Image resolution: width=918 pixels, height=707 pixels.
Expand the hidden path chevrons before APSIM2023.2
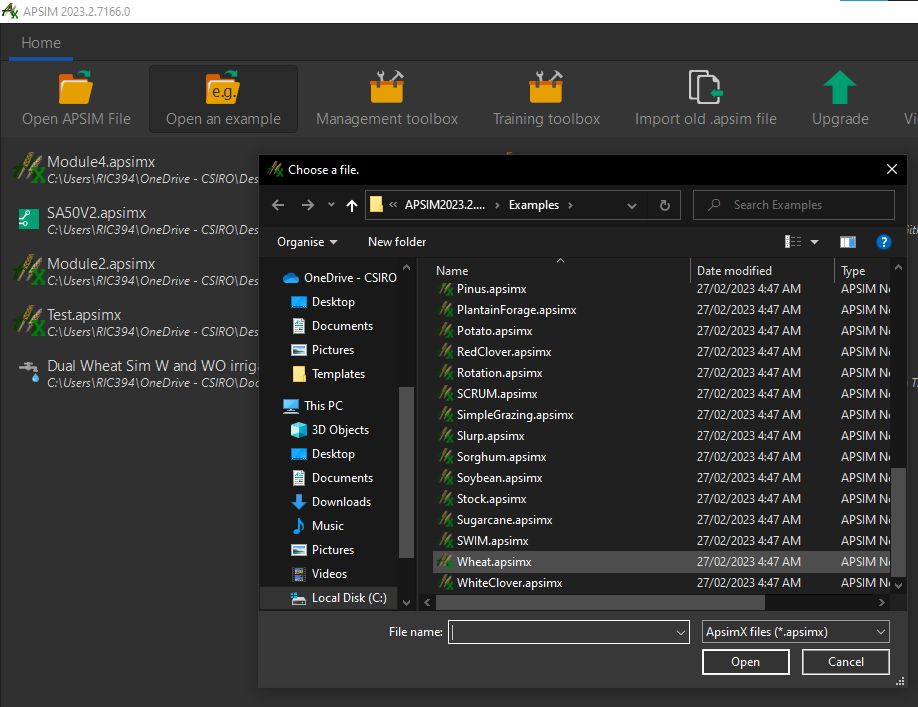coord(393,205)
